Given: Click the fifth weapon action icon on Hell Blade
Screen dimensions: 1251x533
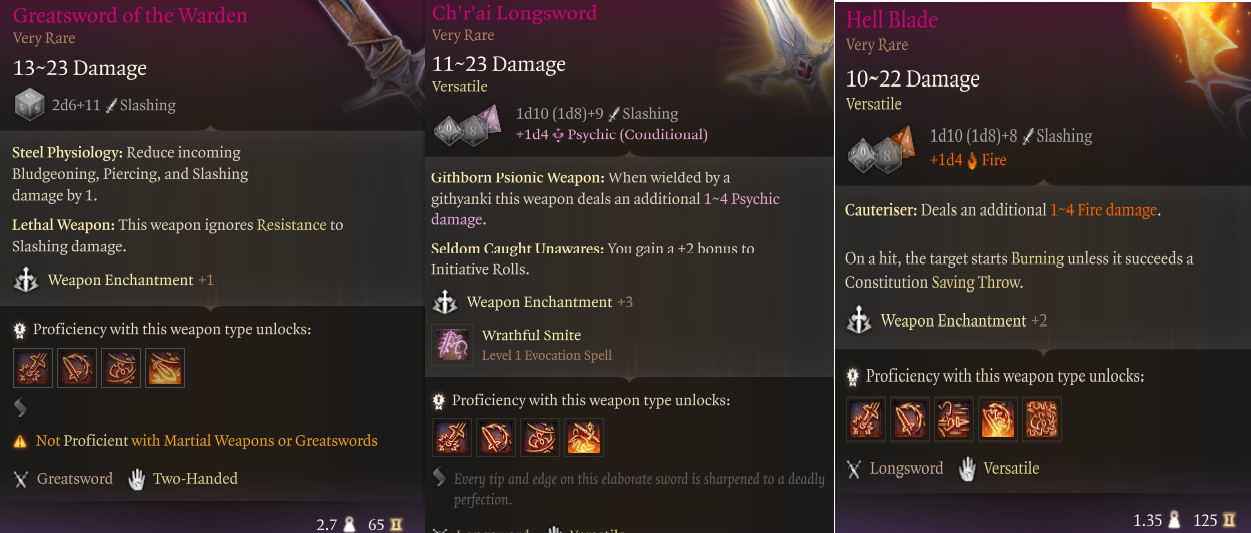Looking at the screenshot, I should (1042, 419).
